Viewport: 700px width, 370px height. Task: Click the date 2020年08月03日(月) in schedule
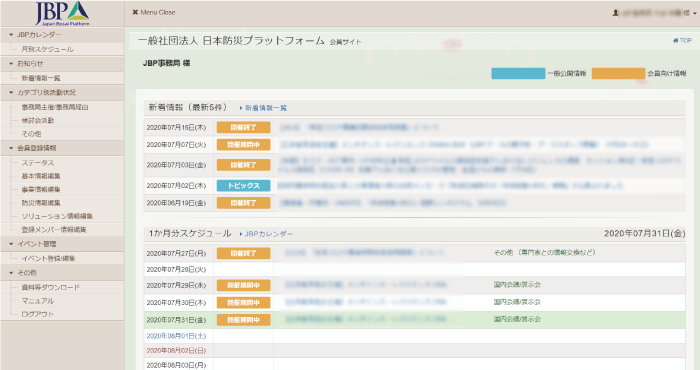click(x=176, y=366)
